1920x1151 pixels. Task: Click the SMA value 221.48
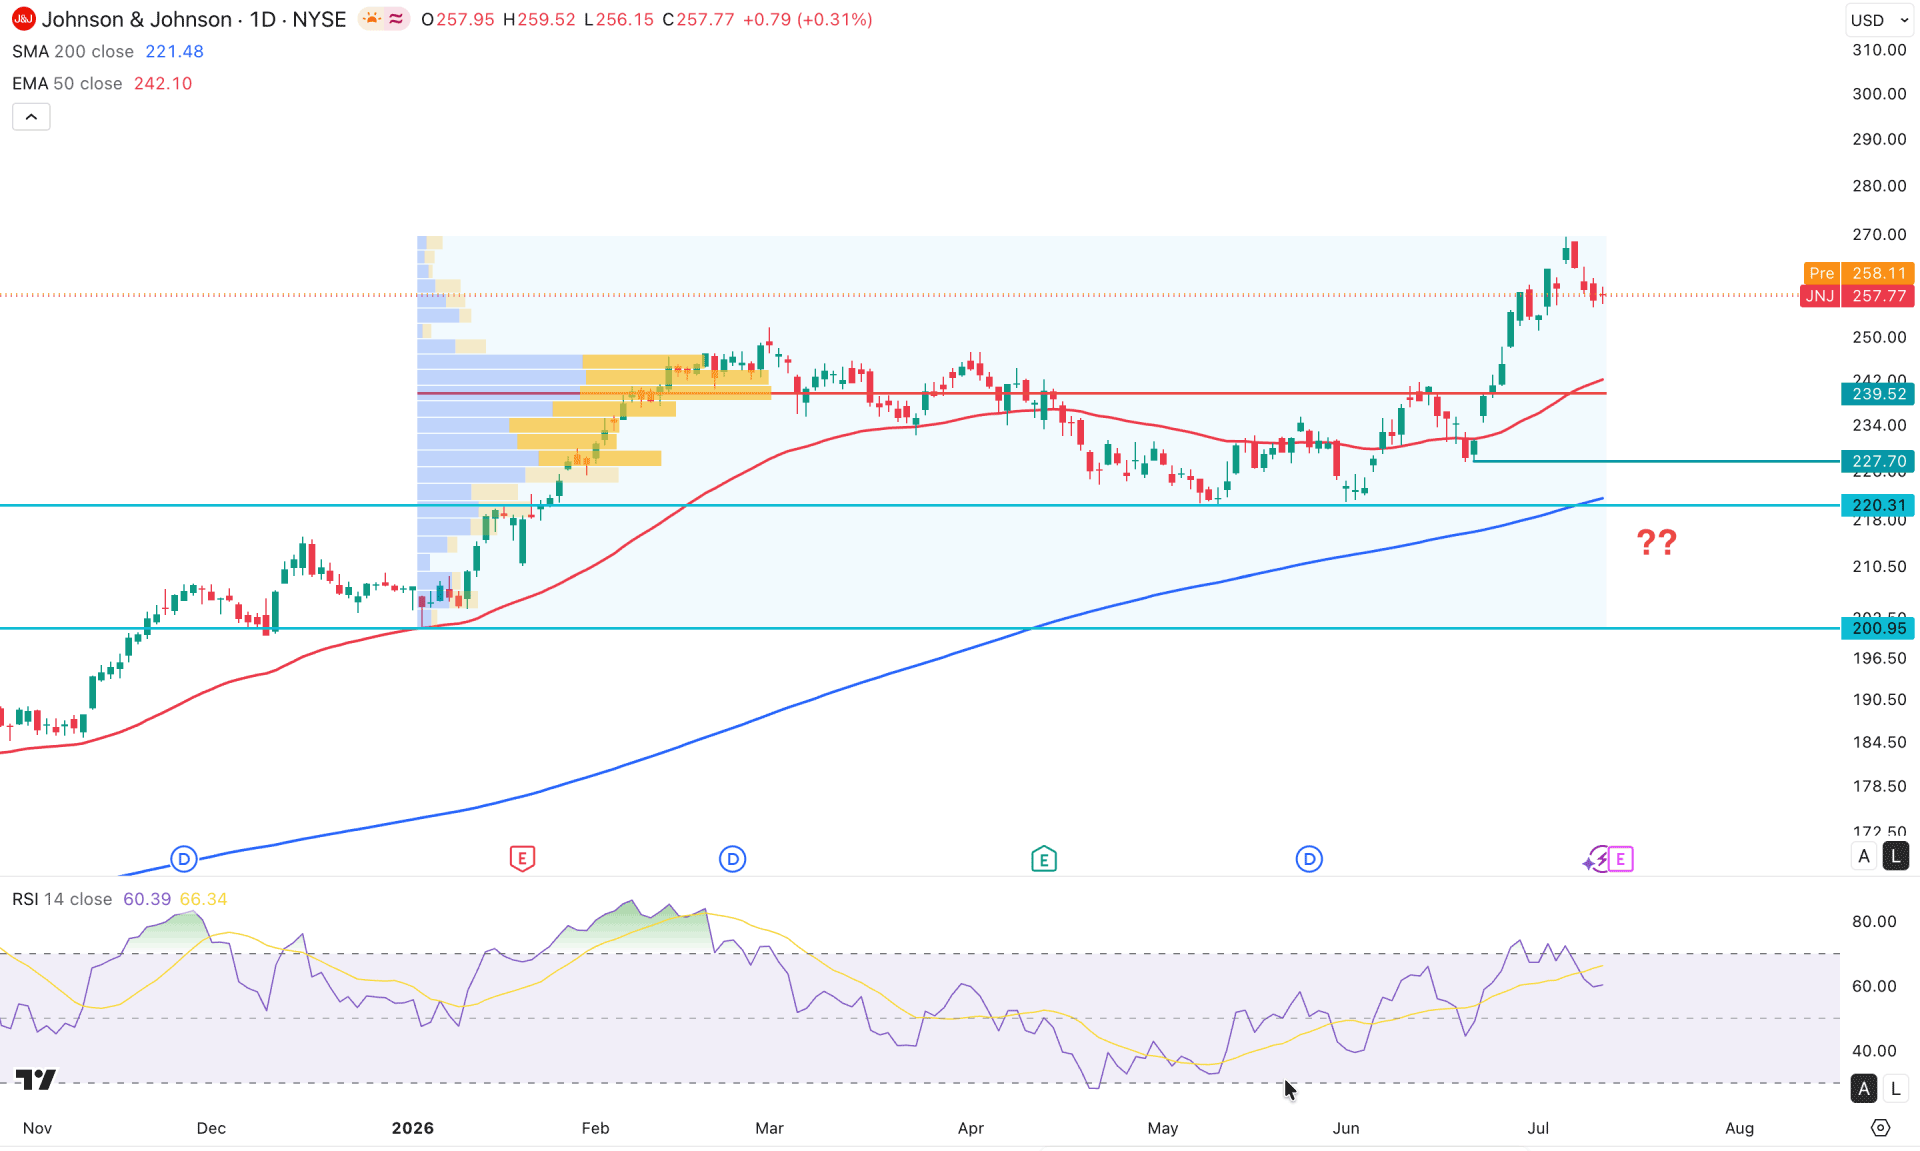pos(174,51)
